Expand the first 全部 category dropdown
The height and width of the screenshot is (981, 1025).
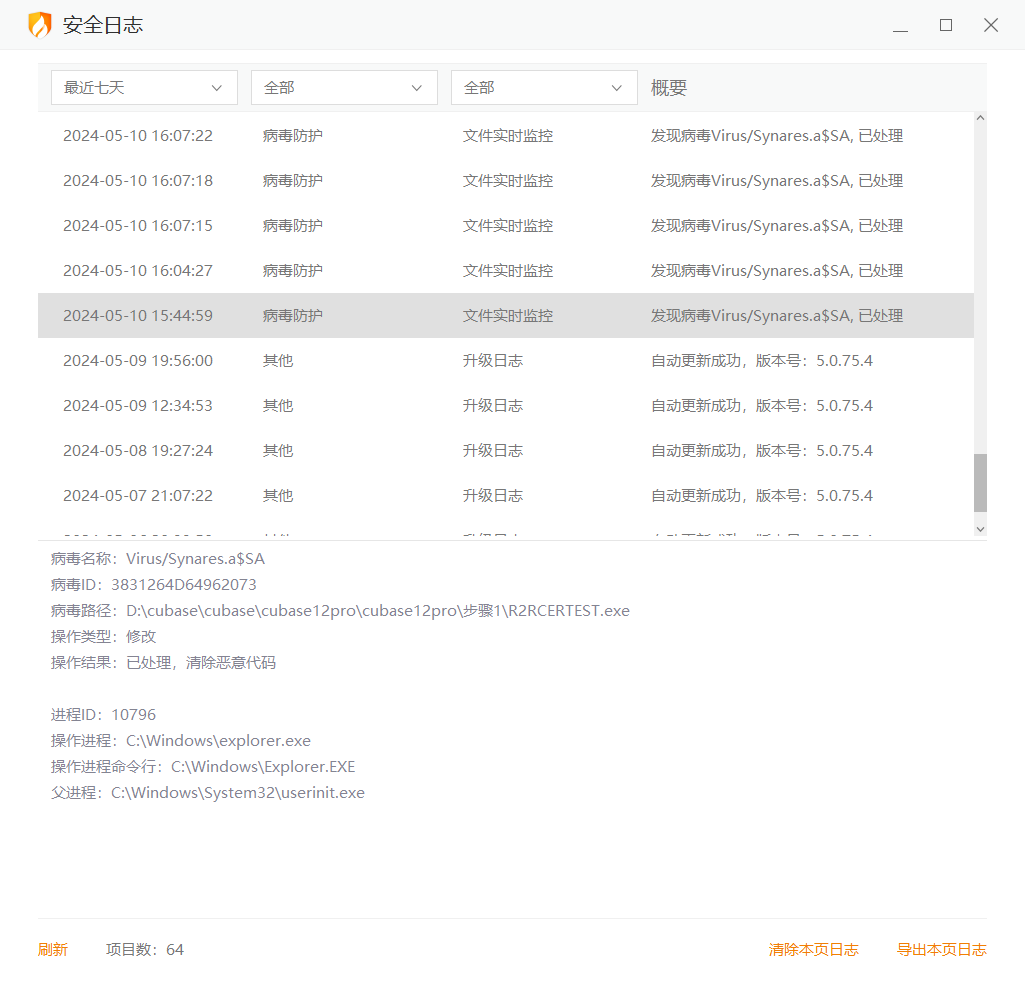click(344, 88)
